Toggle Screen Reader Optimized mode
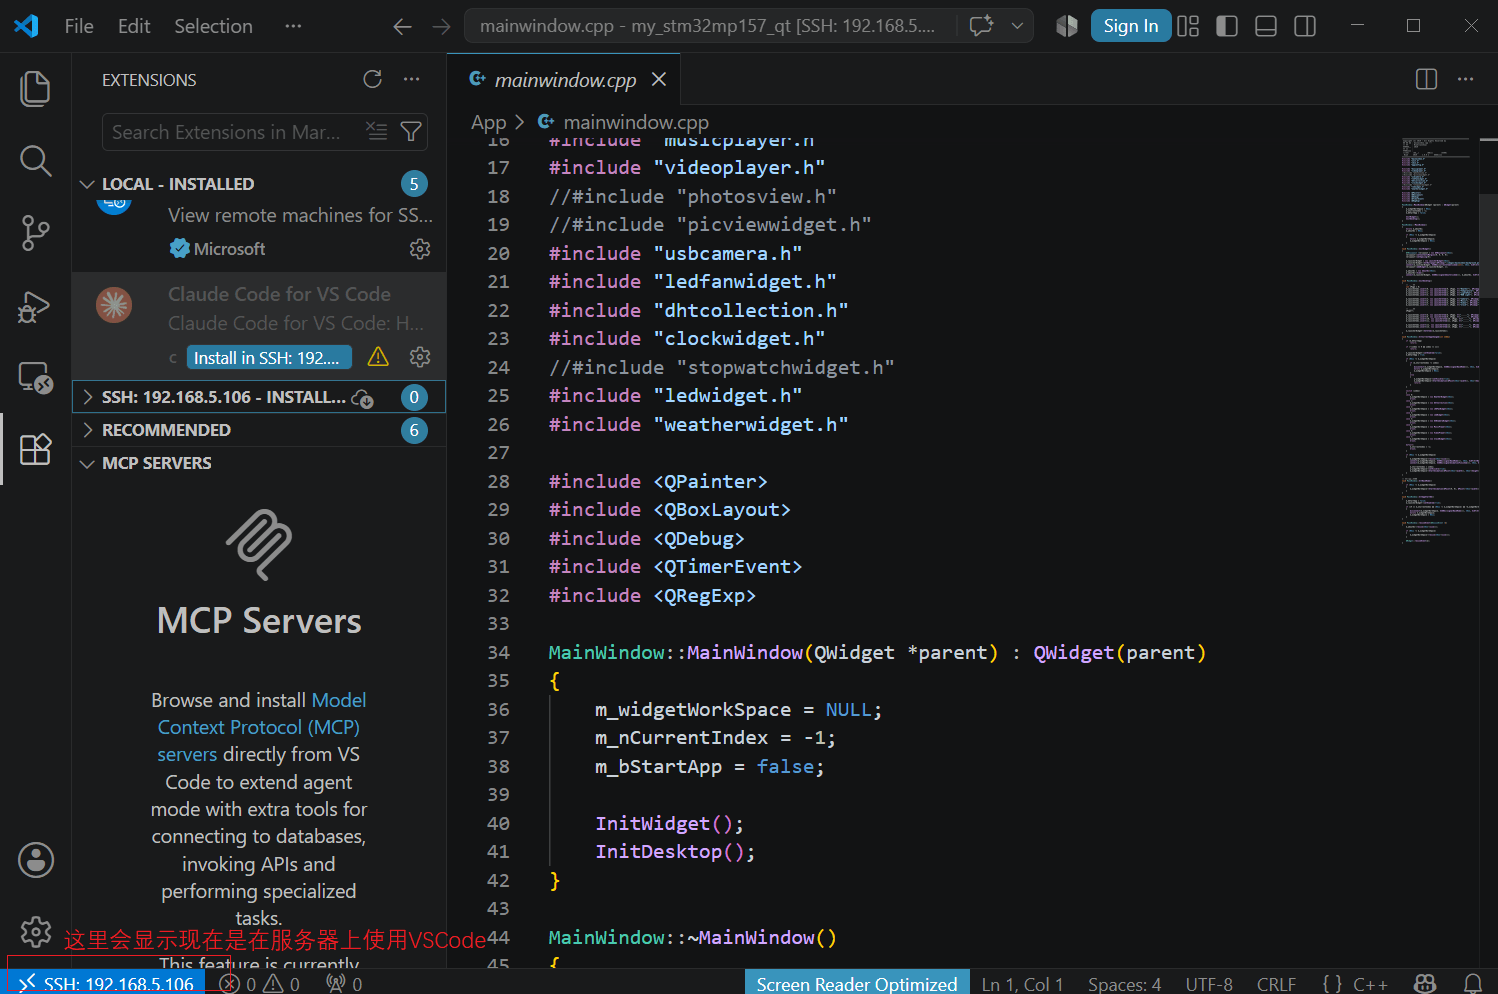The image size is (1498, 994). click(x=857, y=984)
